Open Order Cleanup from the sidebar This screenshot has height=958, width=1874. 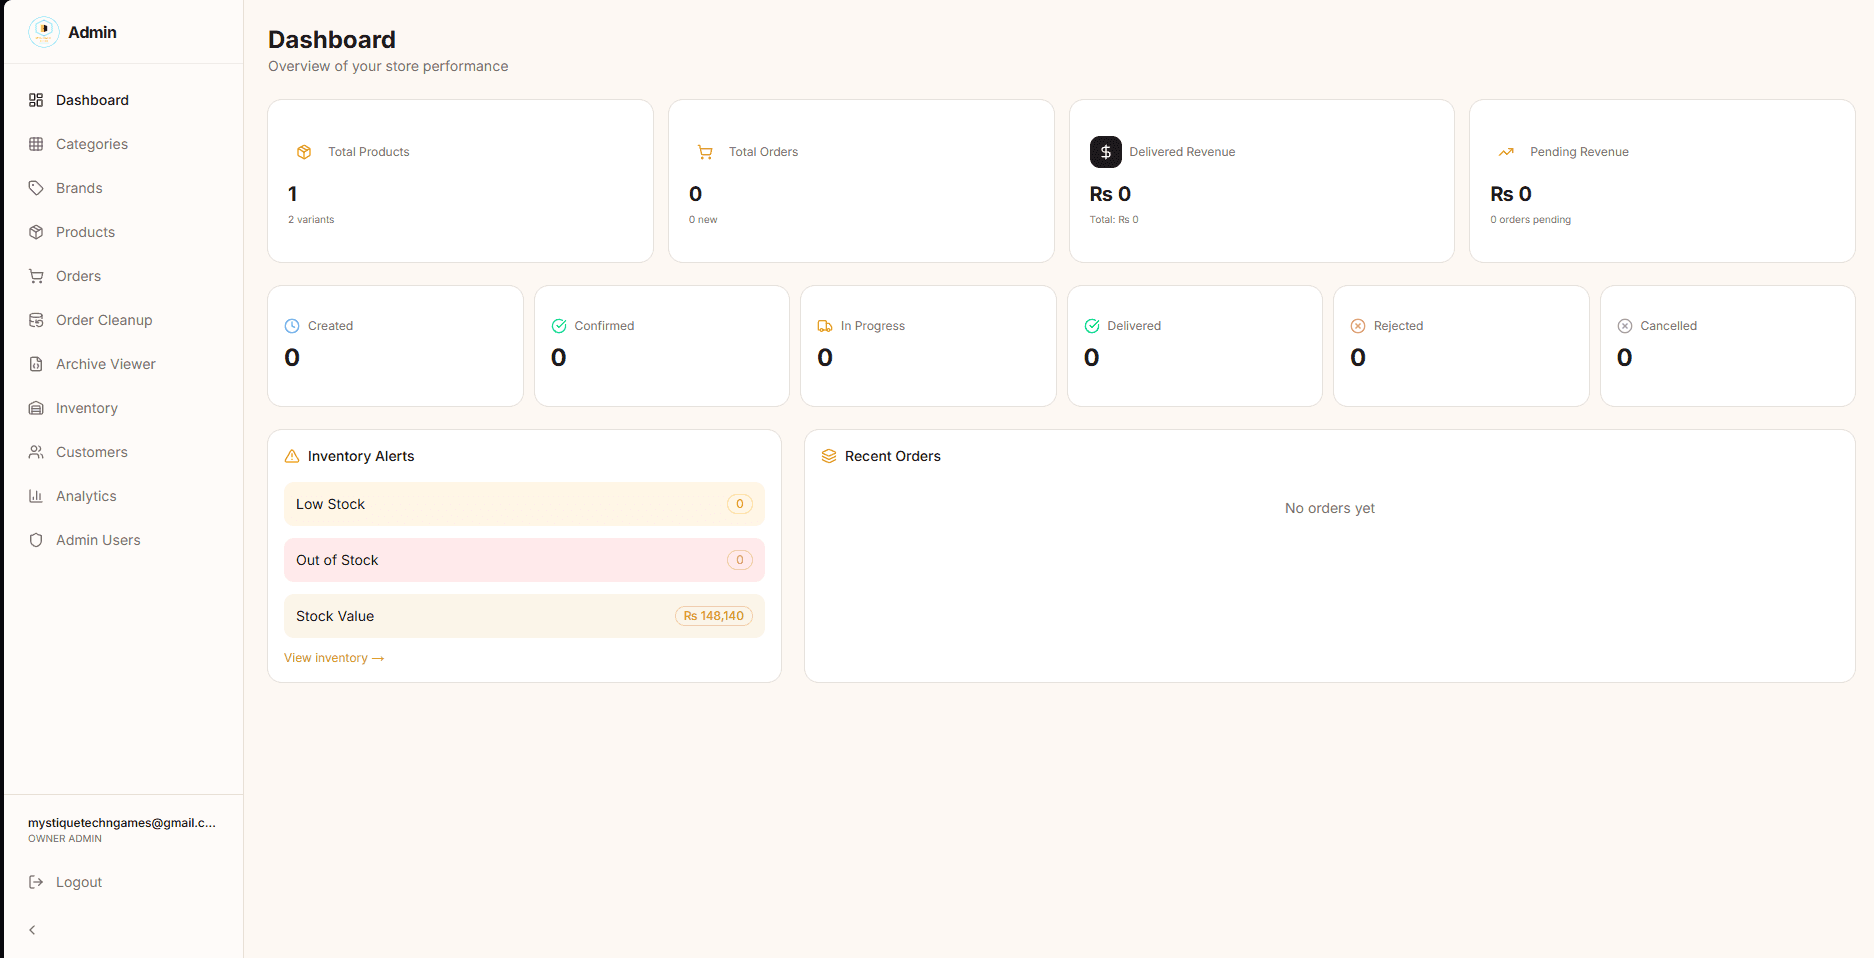tap(124, 320)
